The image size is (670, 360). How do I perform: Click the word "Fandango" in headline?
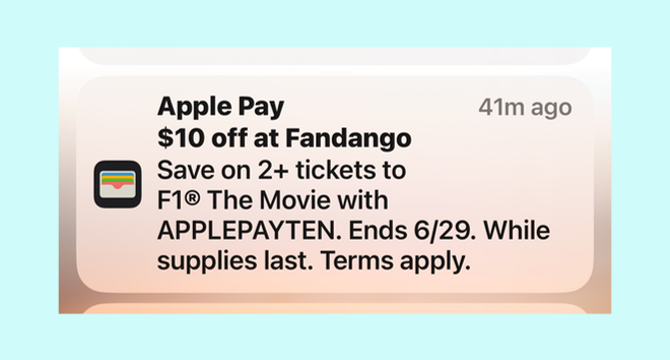coord(348,138)
